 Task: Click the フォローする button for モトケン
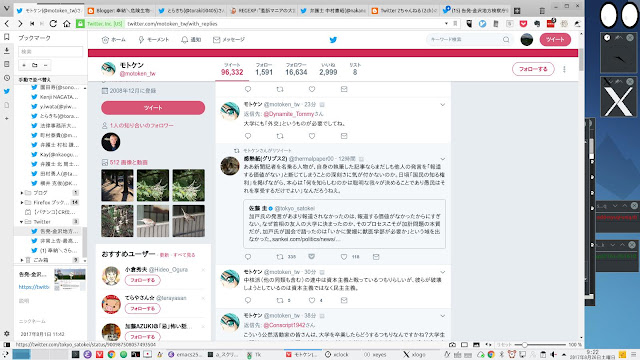[533, 69]
